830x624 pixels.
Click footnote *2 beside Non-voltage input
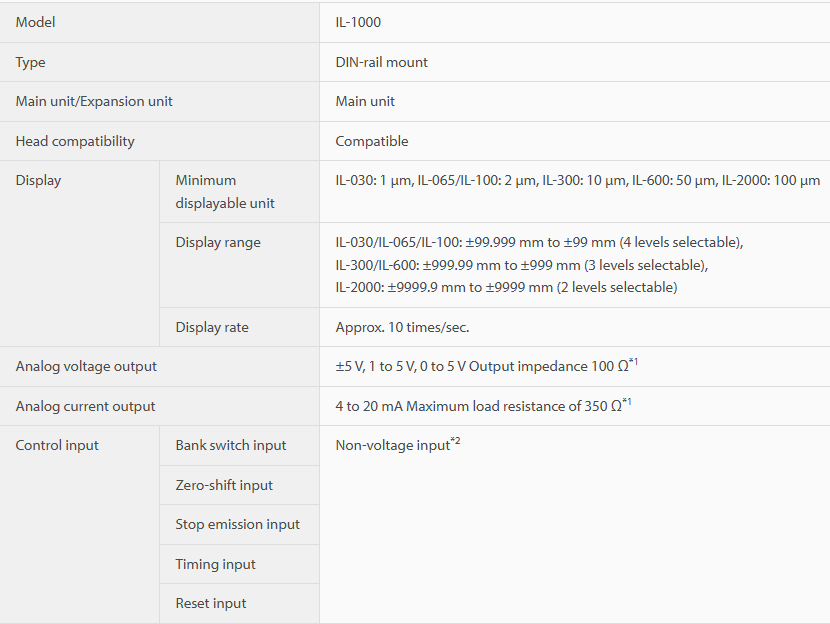(456, 440)
